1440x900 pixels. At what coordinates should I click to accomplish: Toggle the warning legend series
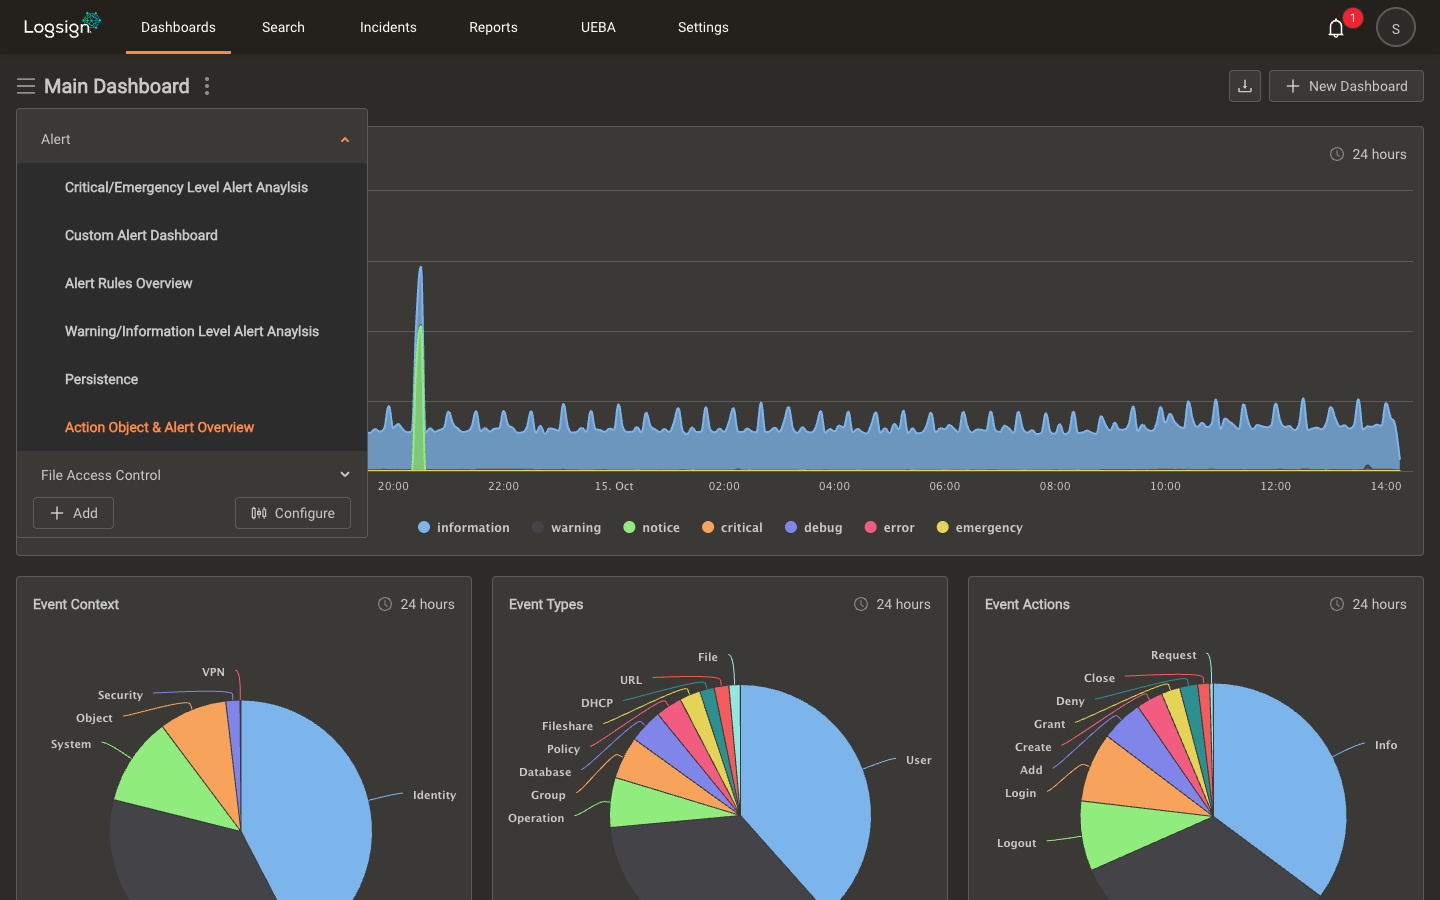567,527
